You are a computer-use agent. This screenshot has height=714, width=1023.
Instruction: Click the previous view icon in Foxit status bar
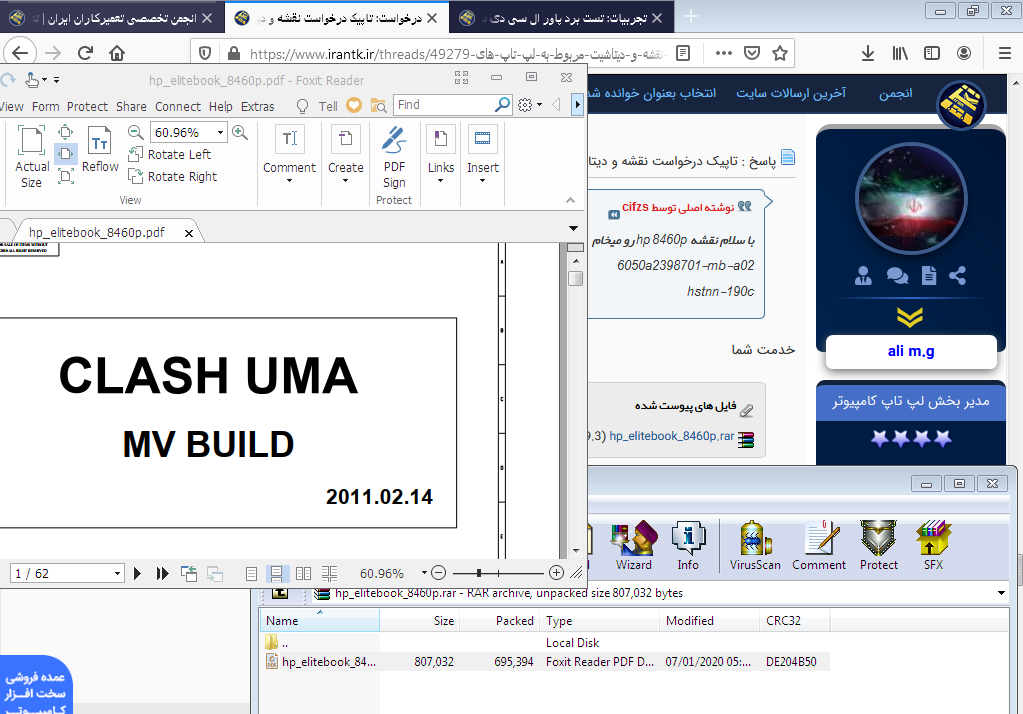point(189,574)
